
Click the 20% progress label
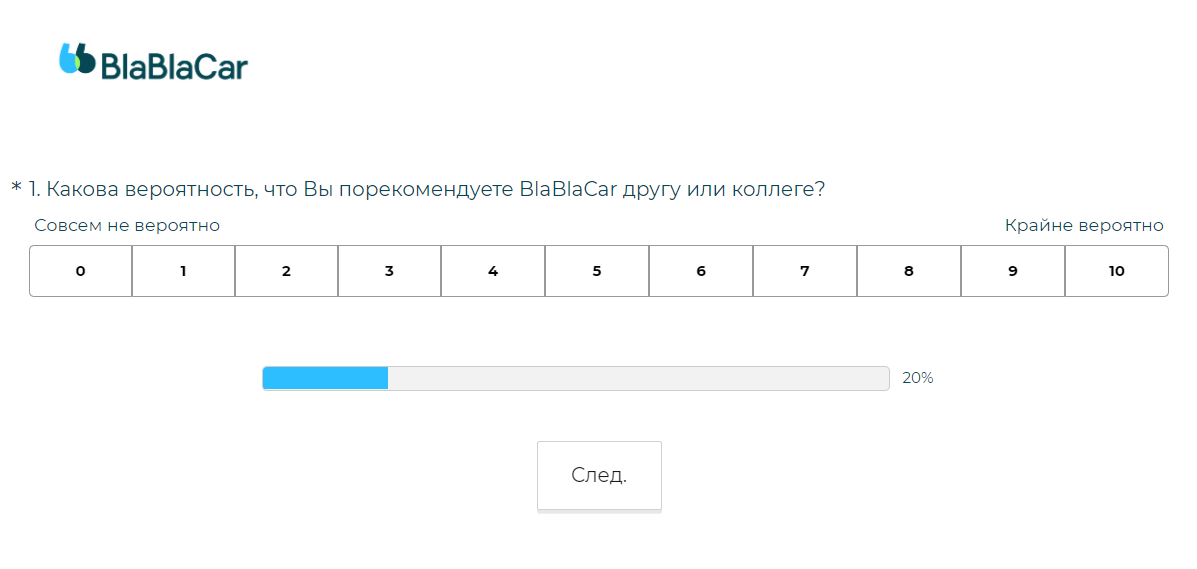pyautogui.click(x=917, y=378)
